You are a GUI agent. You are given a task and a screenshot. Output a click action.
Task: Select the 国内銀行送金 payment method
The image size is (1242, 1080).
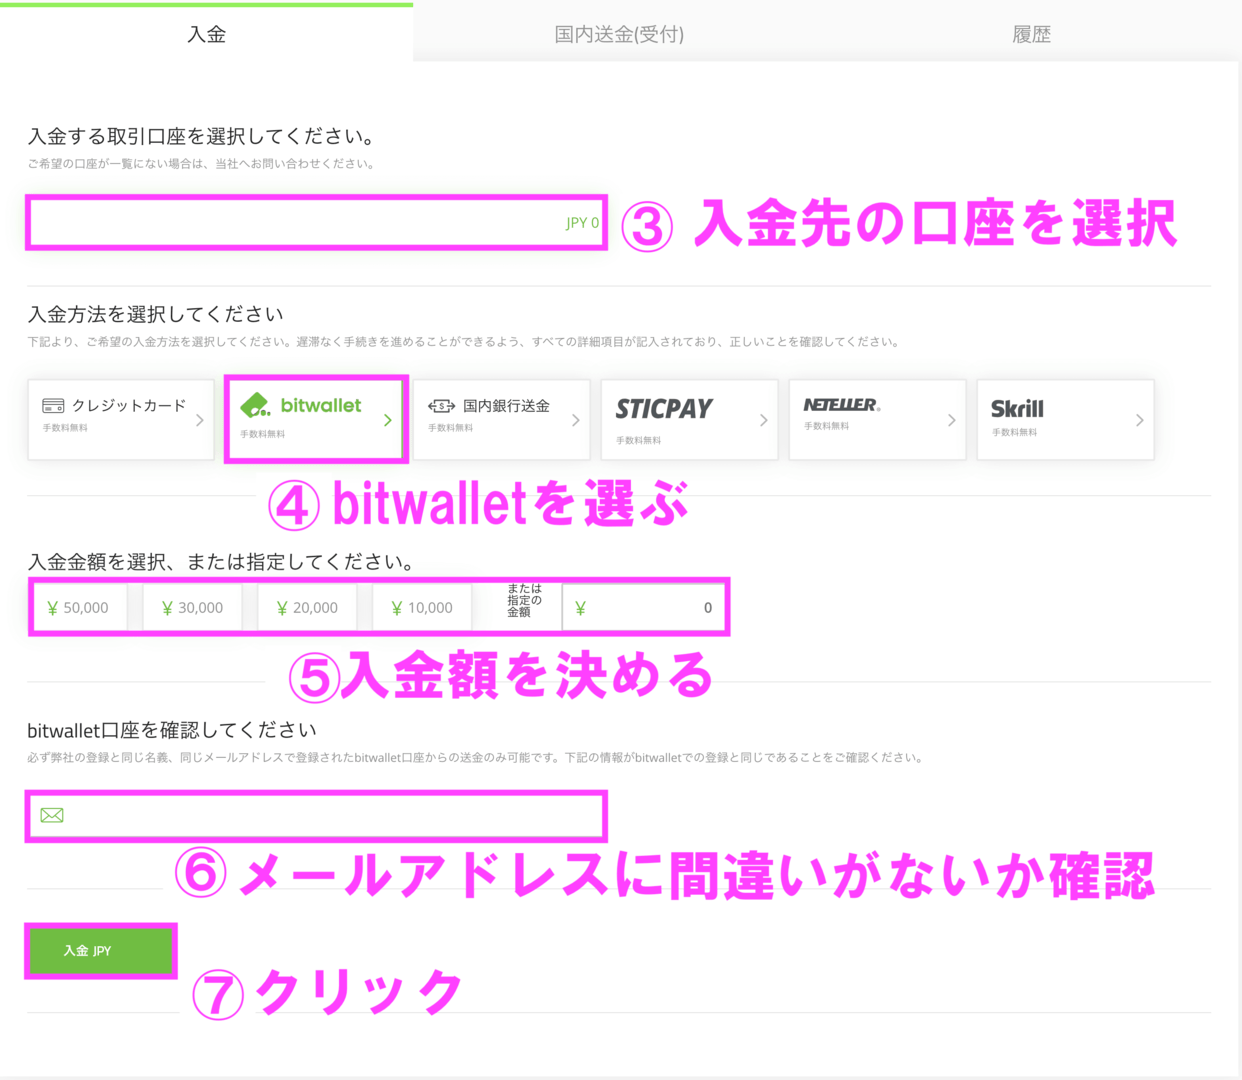502,419
